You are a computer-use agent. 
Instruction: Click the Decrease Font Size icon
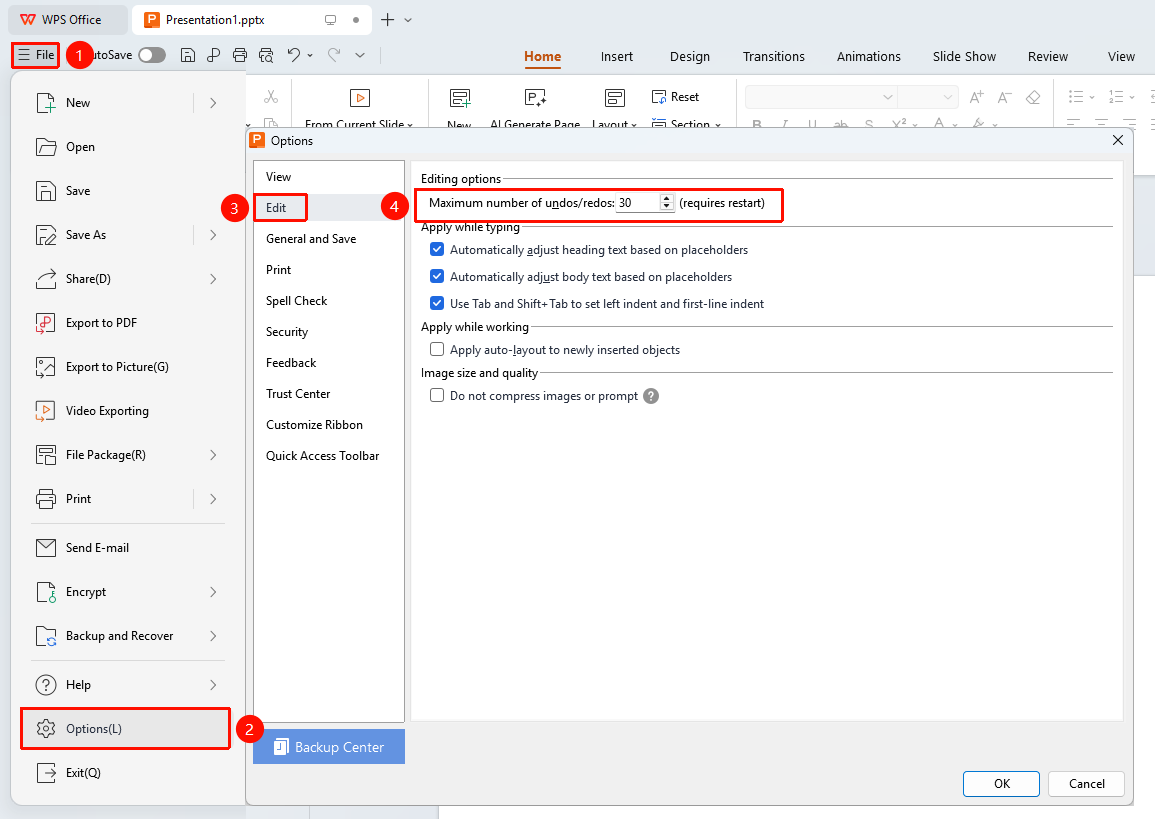(x=1005, y=97)
